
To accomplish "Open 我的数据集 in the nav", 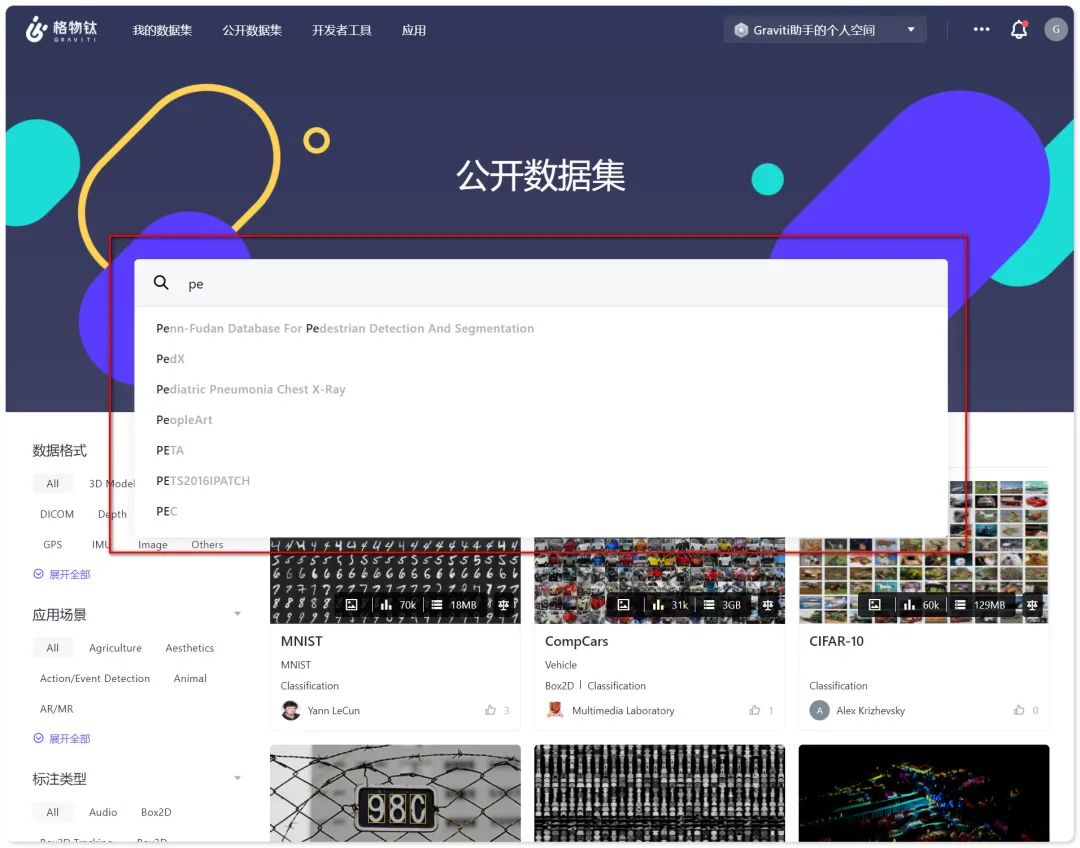I will coord(162,30).
